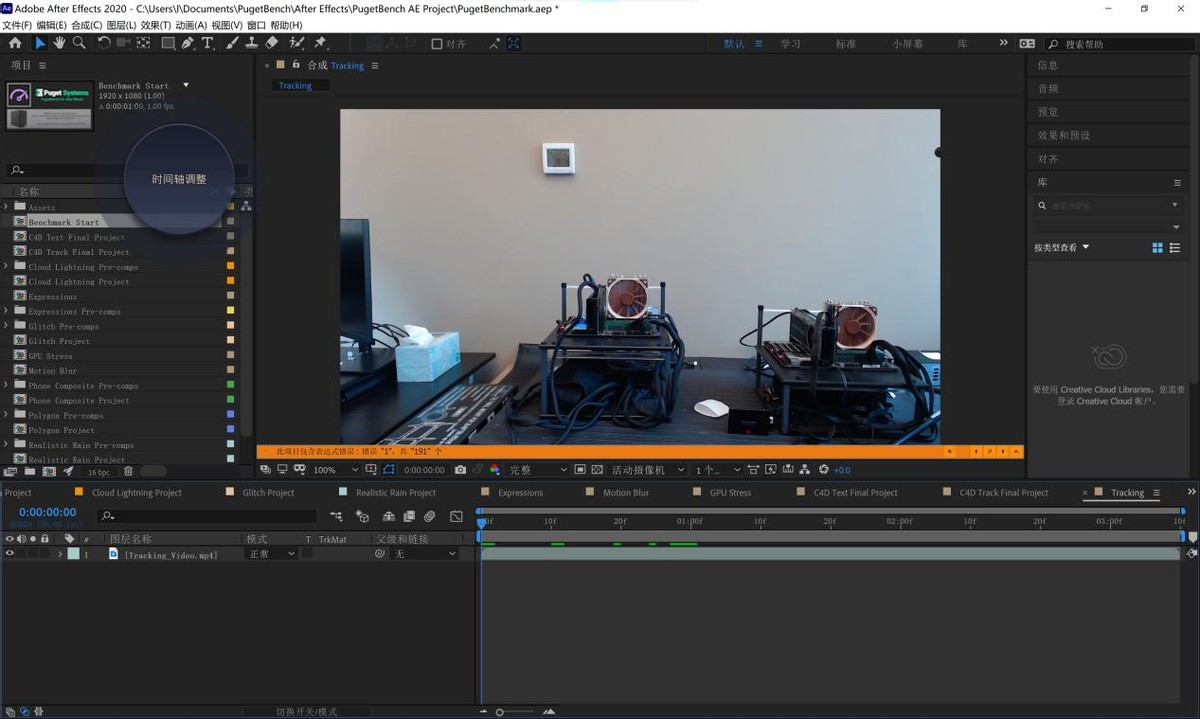Click the +0.0 exposure value
The image size is (1200, 719).
tap(842, 470)
